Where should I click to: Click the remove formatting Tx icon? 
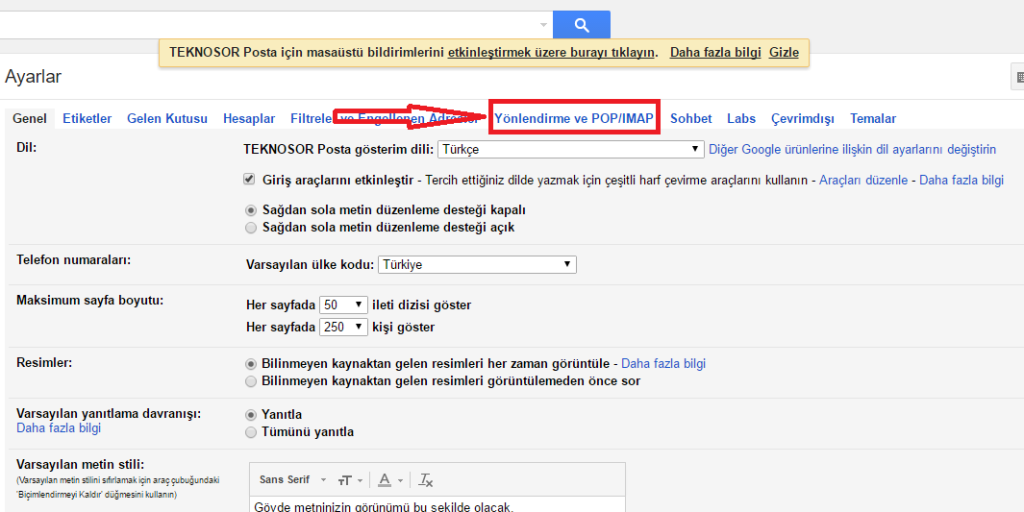(426, 480)
